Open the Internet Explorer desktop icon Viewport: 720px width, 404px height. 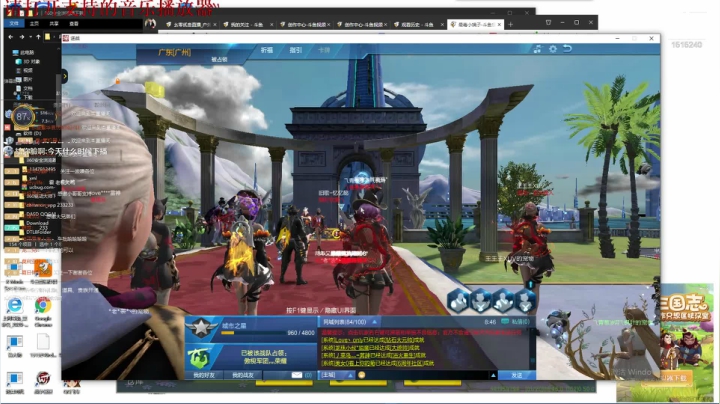click(x=15, y=305)
